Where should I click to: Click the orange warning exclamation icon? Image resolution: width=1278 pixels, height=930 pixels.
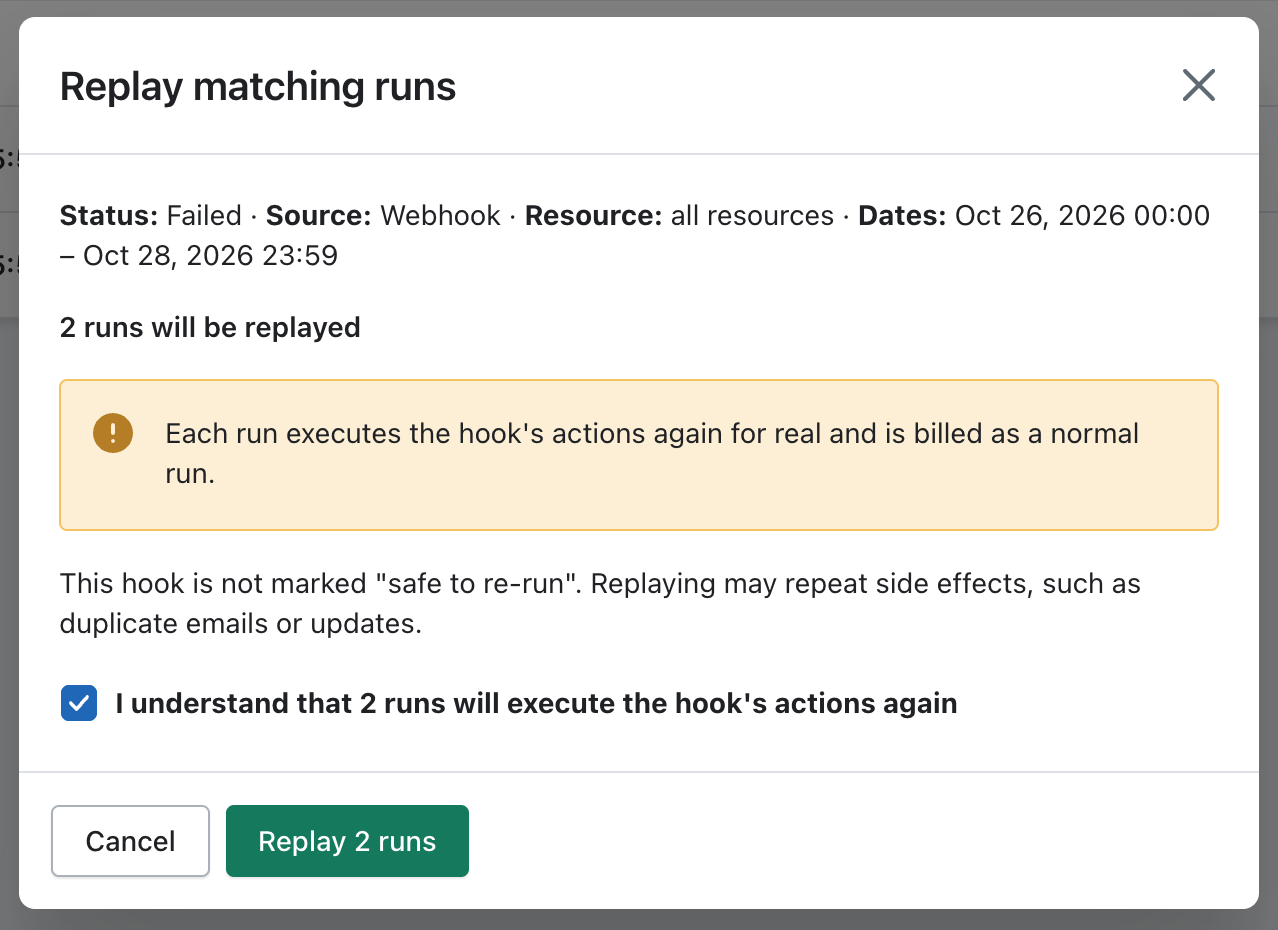click(x=113, y=433)
